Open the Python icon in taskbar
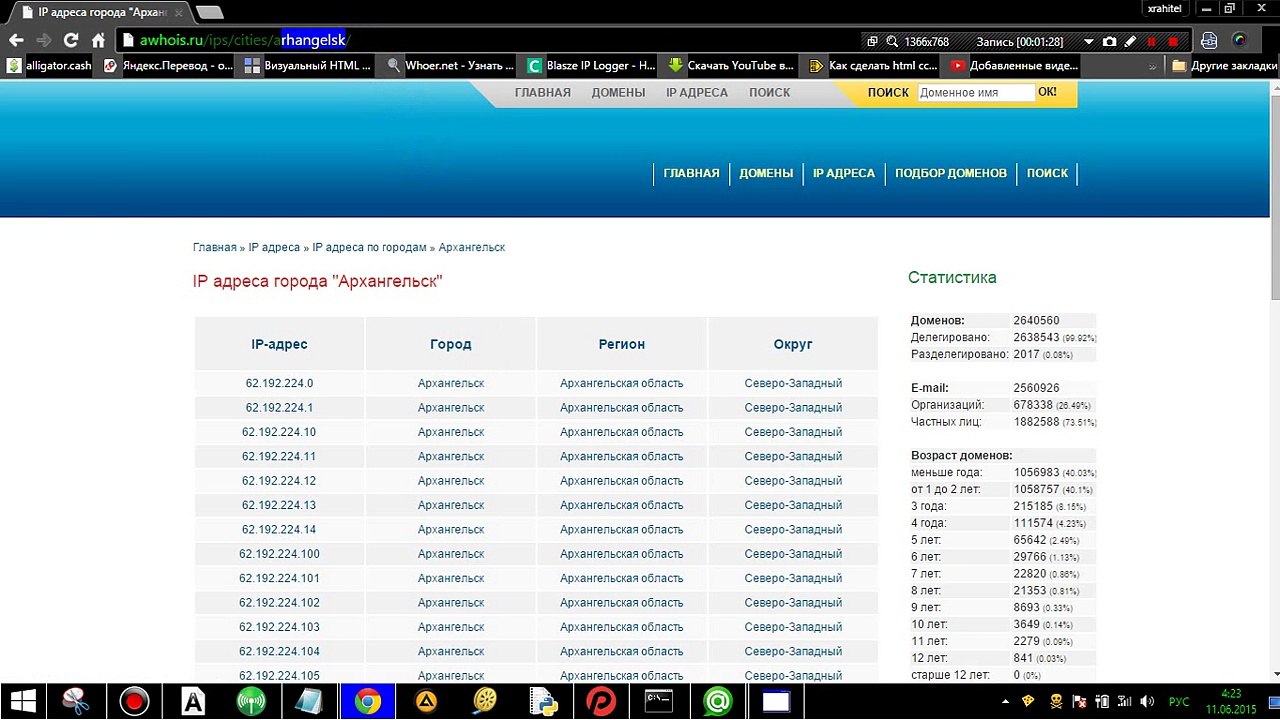1280x720 pixels. click(x=542, y=702)
